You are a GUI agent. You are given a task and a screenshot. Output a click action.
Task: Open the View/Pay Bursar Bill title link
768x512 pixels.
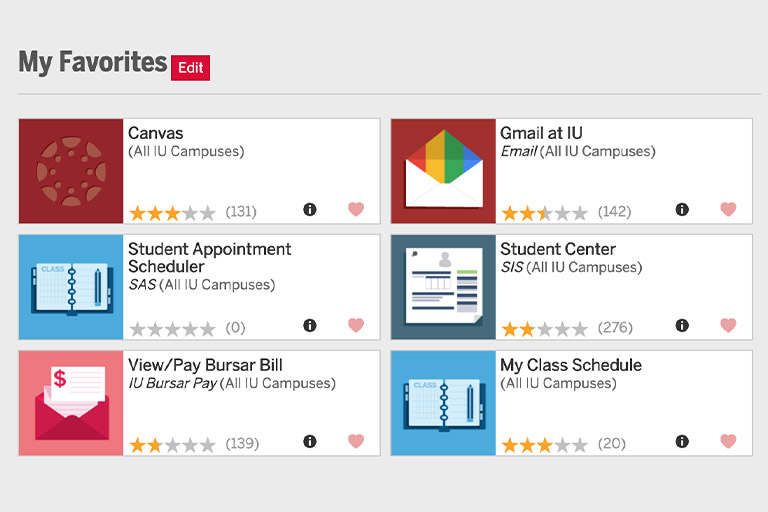tap(205, 365)
